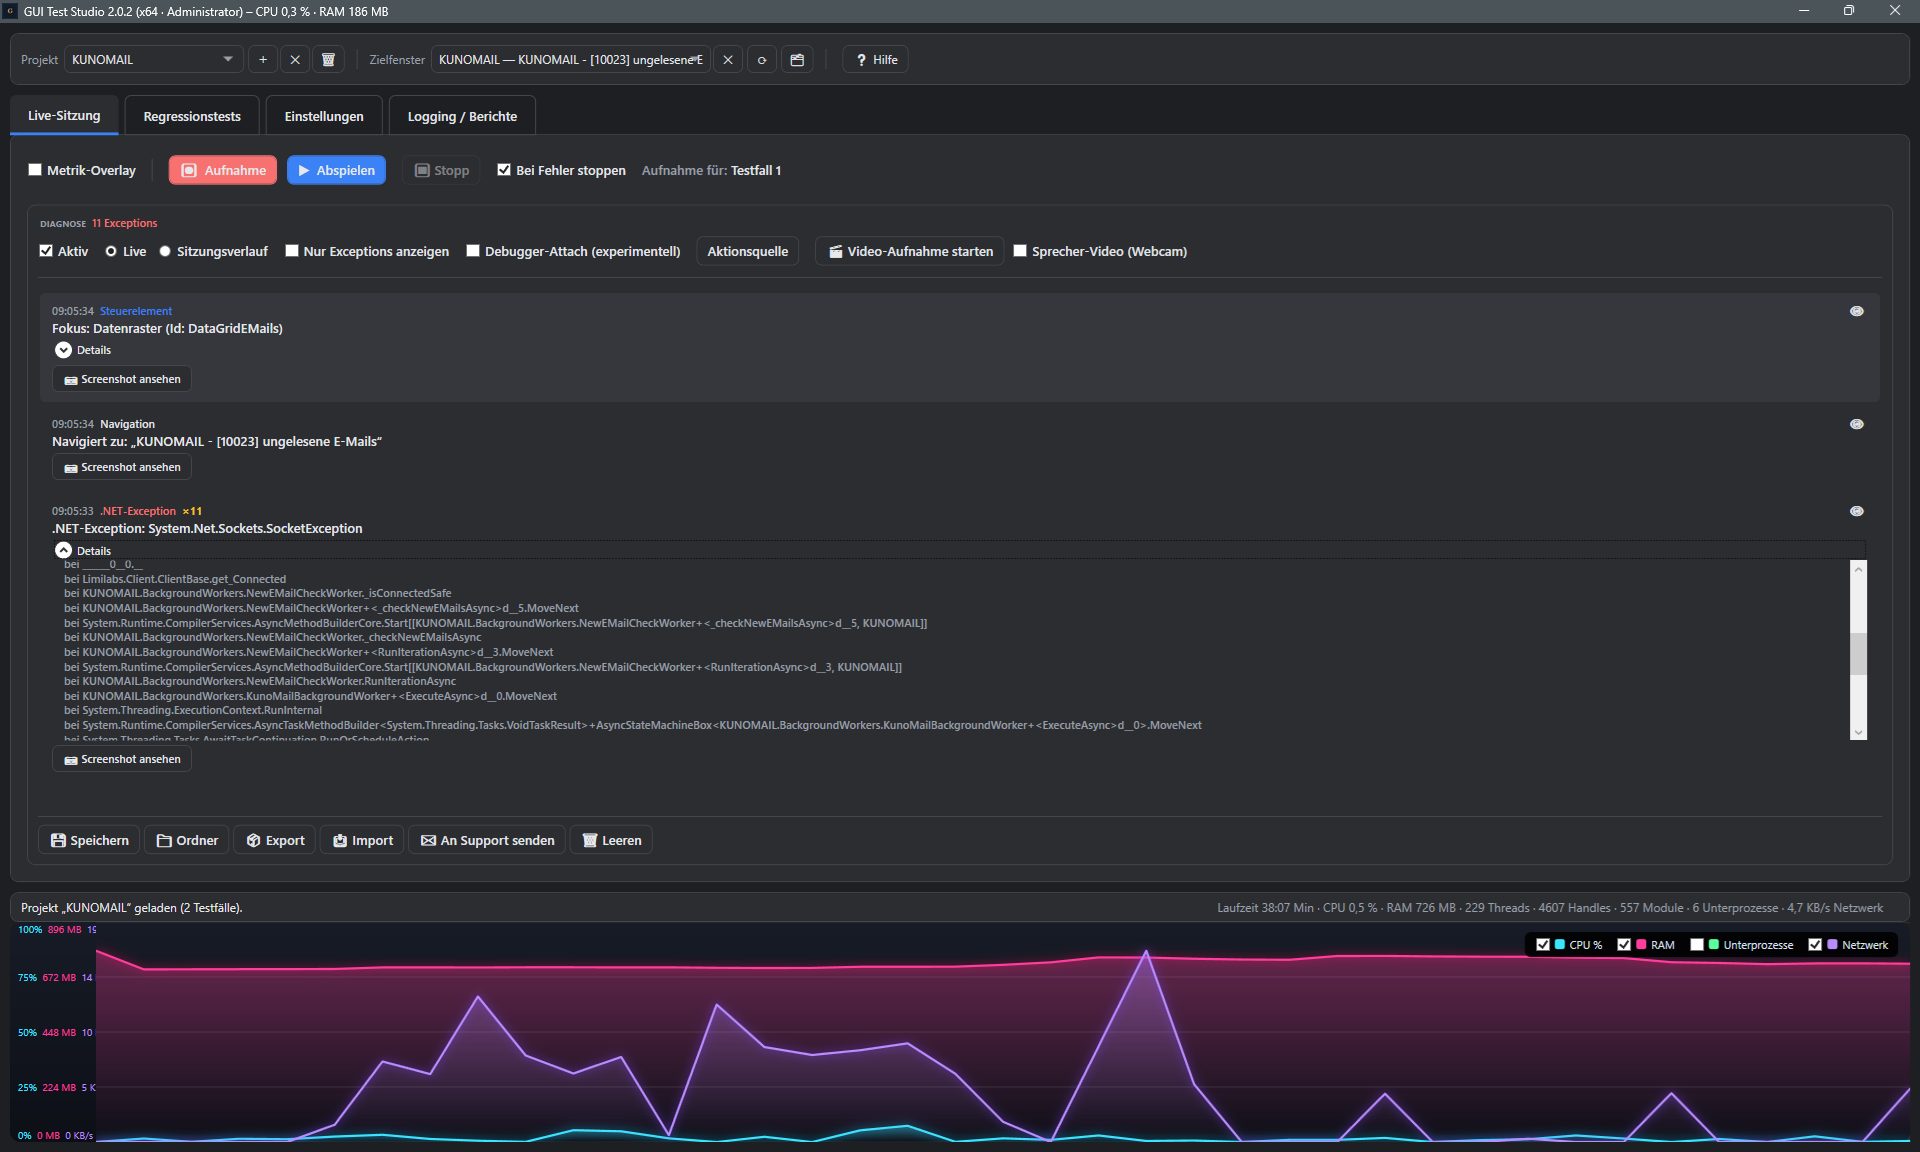1920x1152 pixels.
Task: View screenshot for .NET-Exception entry
Action: tap(122, 759)
